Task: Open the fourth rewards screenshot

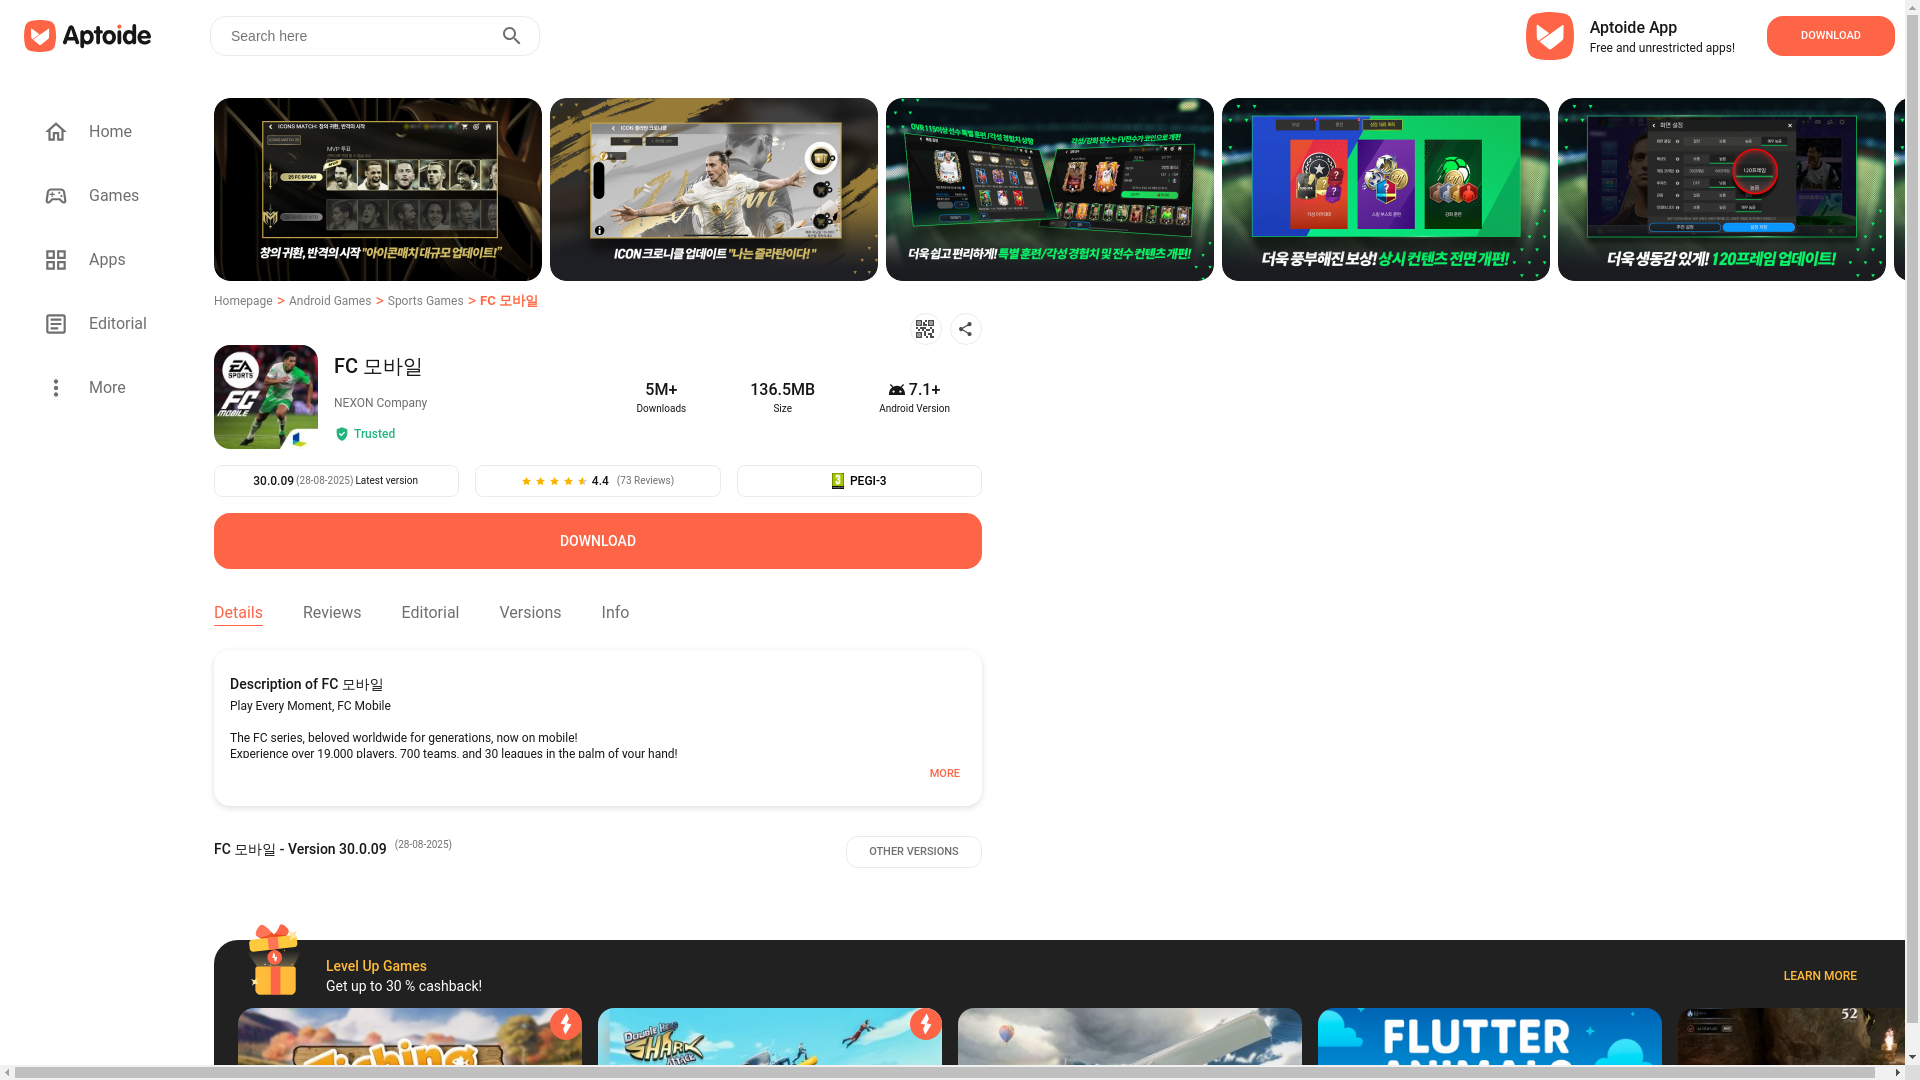Action: coord(1386,189)
